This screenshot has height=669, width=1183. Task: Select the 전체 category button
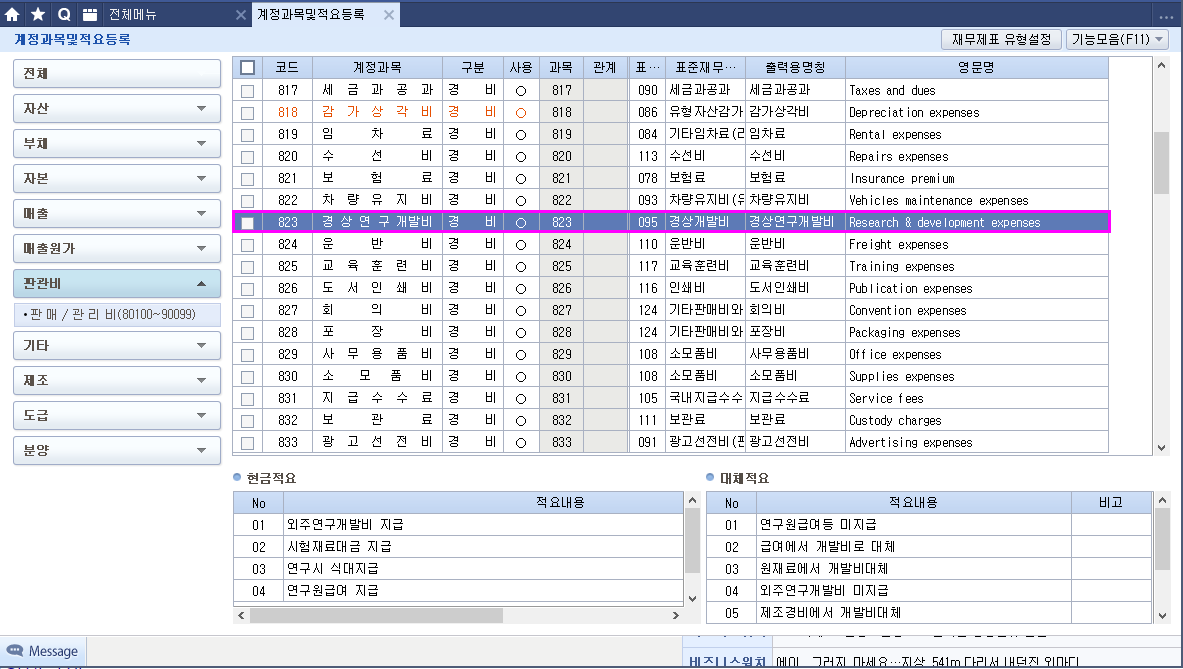(117, 73)
